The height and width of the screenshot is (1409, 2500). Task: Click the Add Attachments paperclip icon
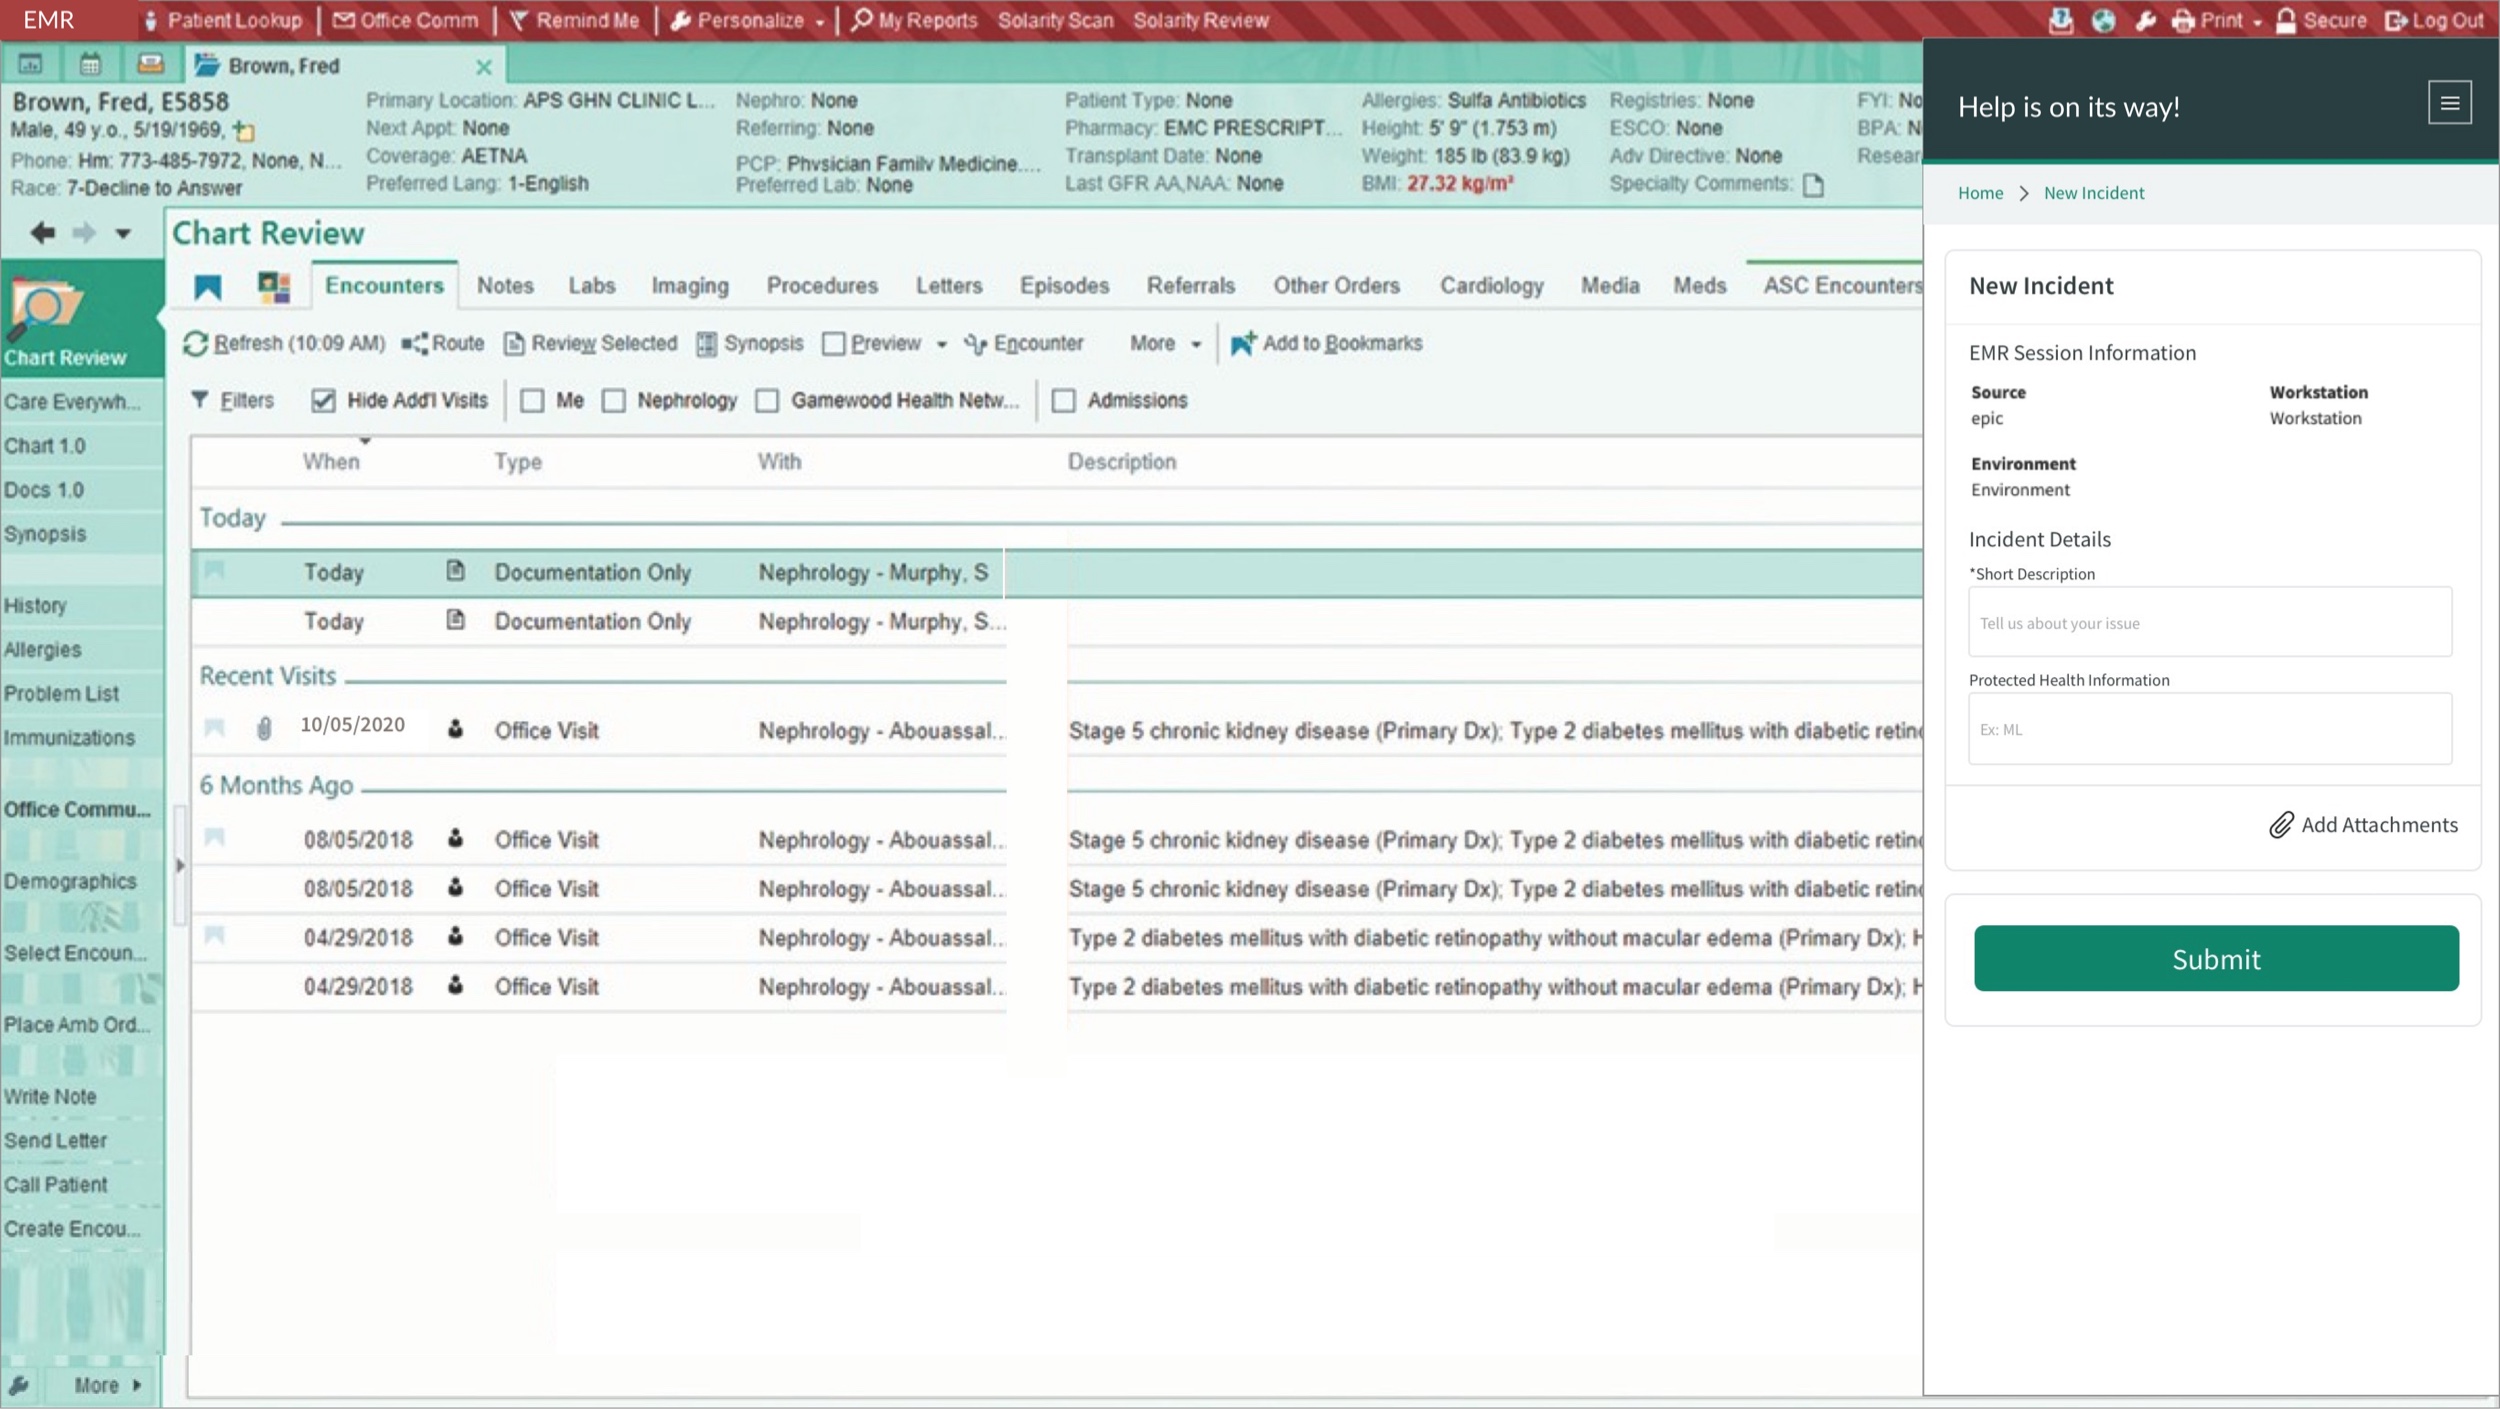(x=2281, y=825)
